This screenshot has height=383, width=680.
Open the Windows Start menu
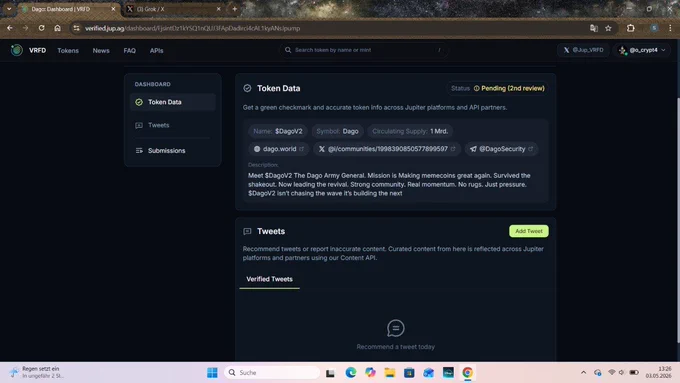pyautogui.click(x=212, y=373)
